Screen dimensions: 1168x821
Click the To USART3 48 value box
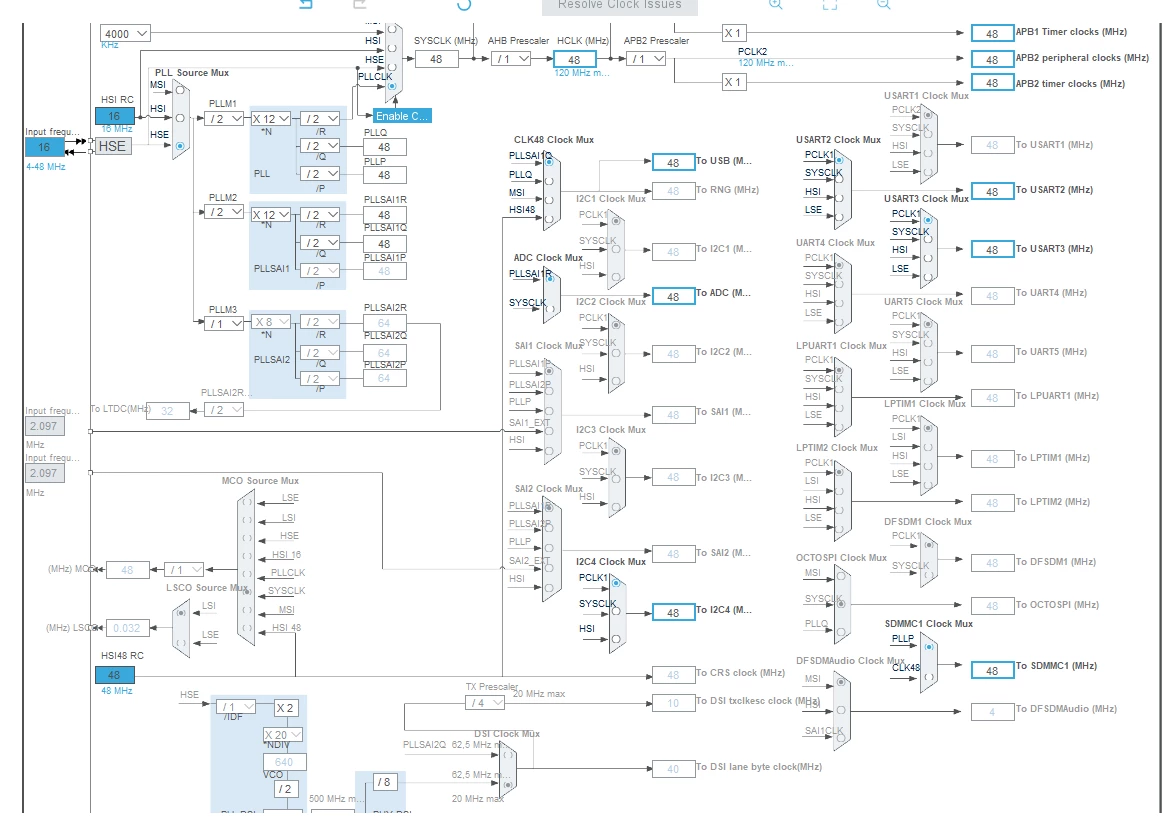(x=992, y=250)
